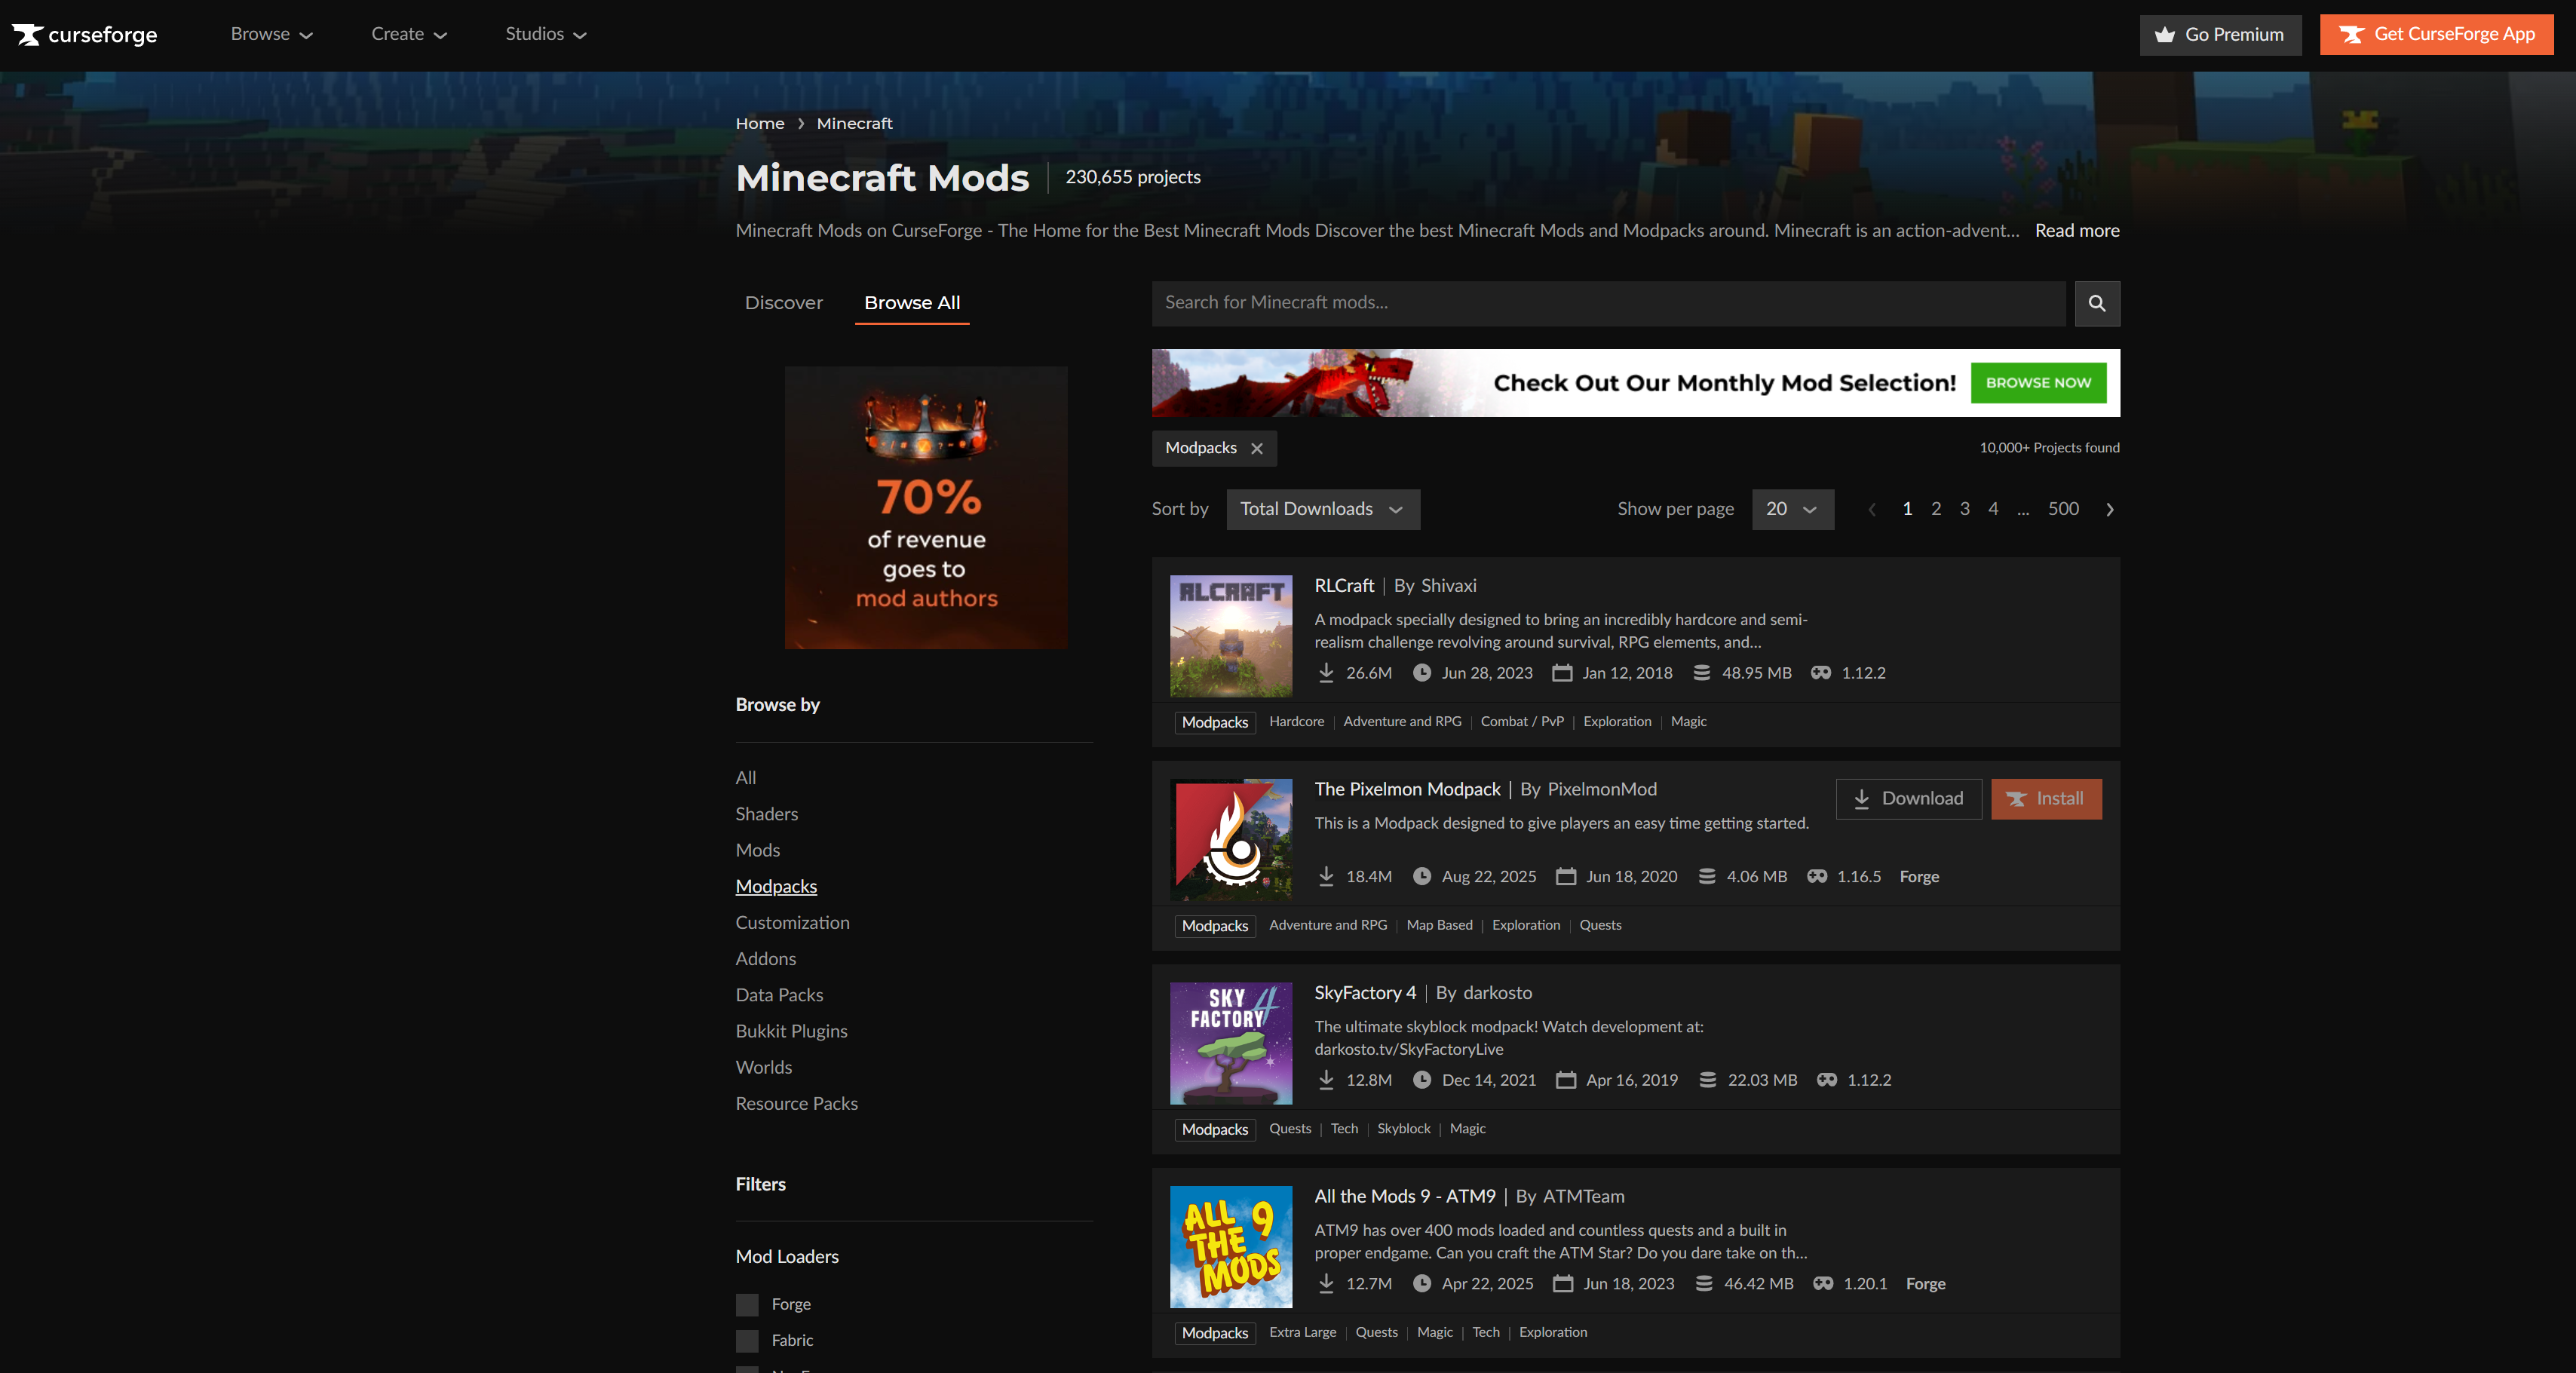Click the 70% revenue promo banner
The height and width of the screenshot is (1373, 2576).
[926, 508]
